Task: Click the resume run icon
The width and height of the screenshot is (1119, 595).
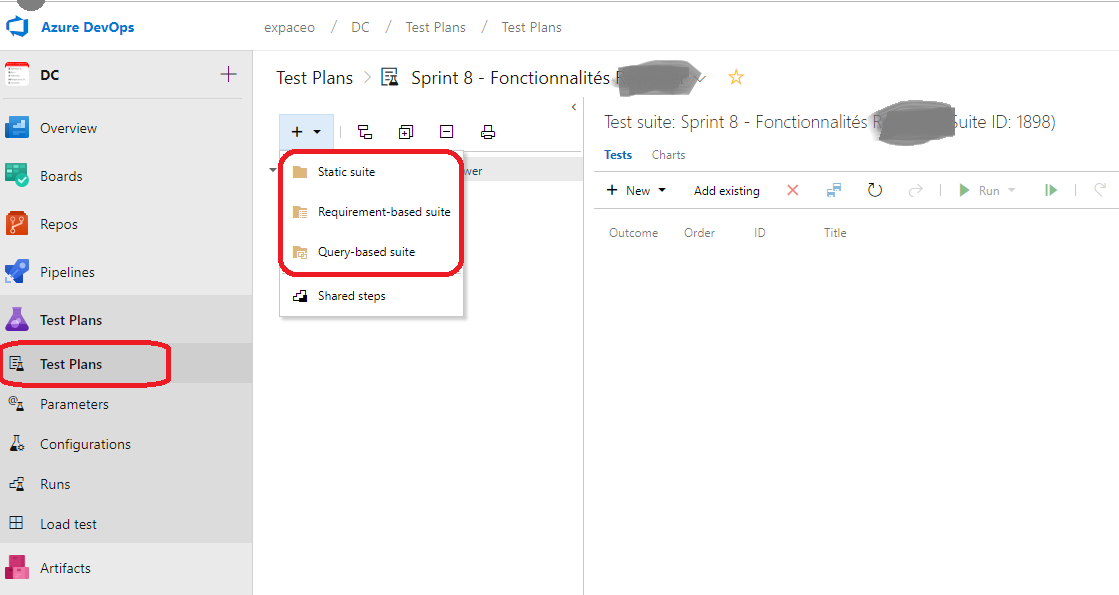Action: pos(1050,190)
